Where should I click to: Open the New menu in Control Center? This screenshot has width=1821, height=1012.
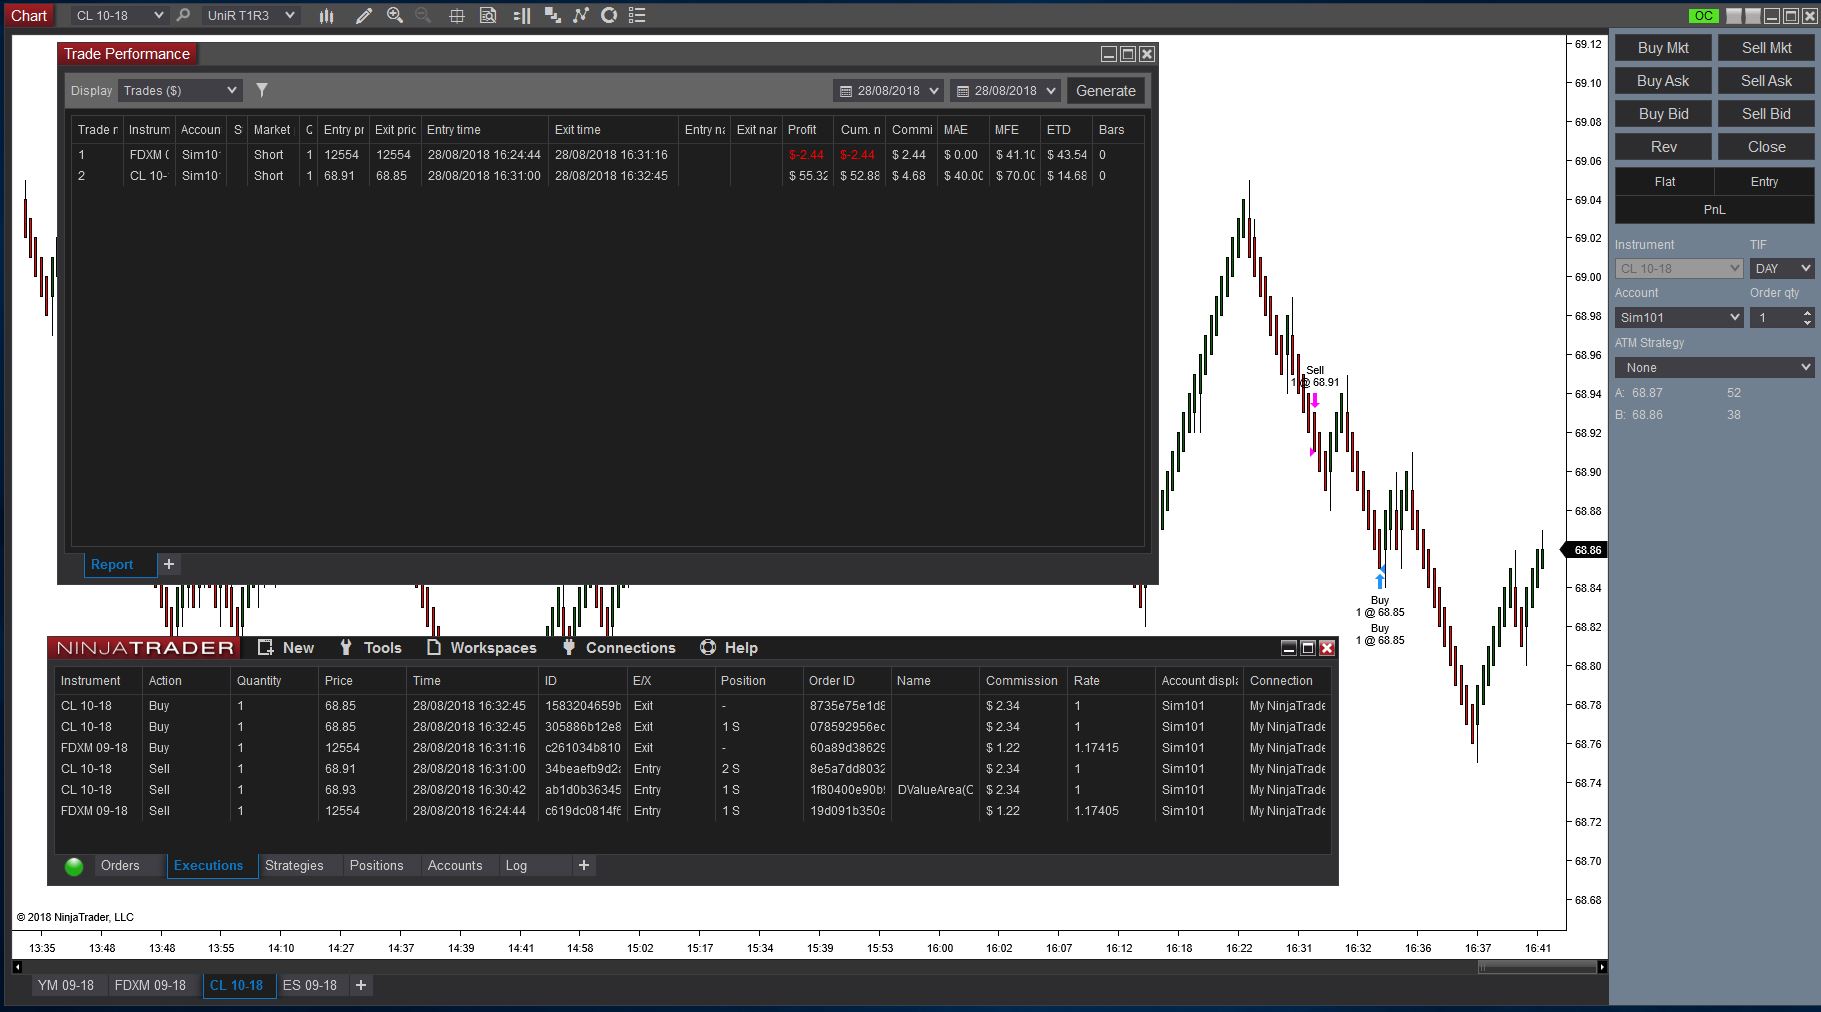(x=286, y=648)
